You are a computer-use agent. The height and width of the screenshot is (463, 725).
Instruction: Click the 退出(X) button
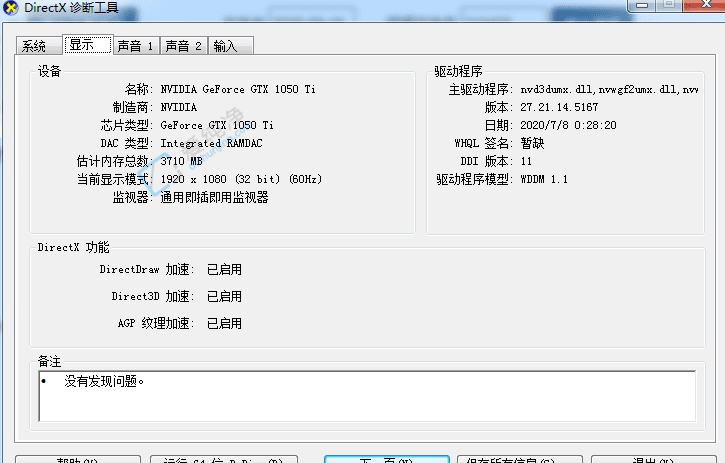click(x=654, y=459)
